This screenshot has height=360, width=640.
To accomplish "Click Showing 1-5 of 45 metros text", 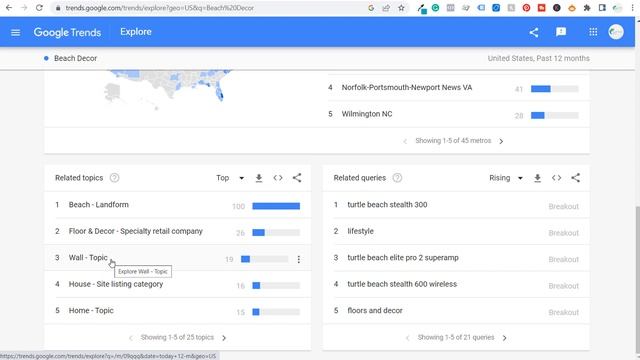I will coord(453,140).
